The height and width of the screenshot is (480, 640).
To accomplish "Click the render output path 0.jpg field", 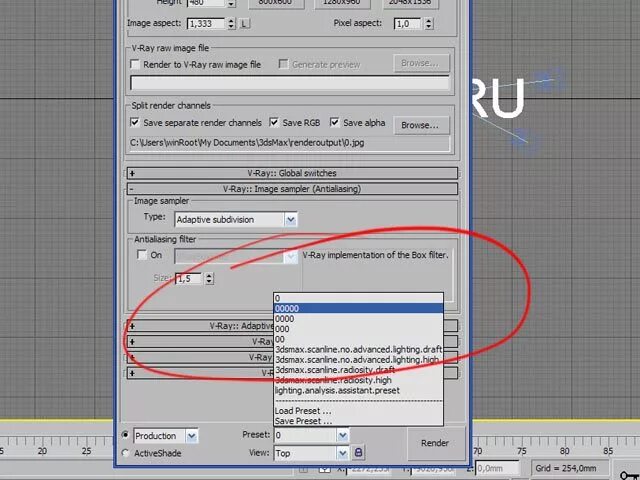I will pos(290,143).
